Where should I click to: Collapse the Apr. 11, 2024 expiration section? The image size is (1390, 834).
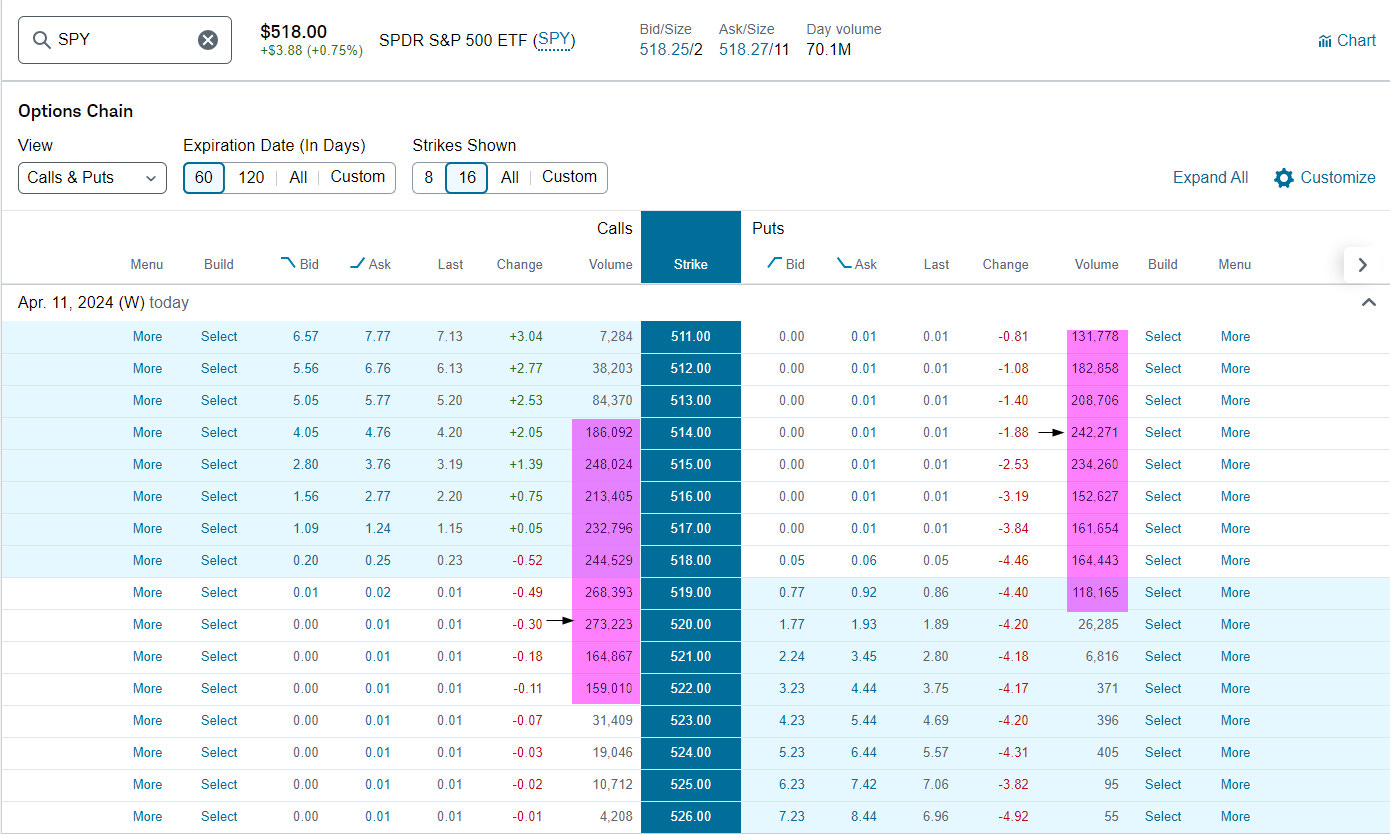(x=1369, y=302)
